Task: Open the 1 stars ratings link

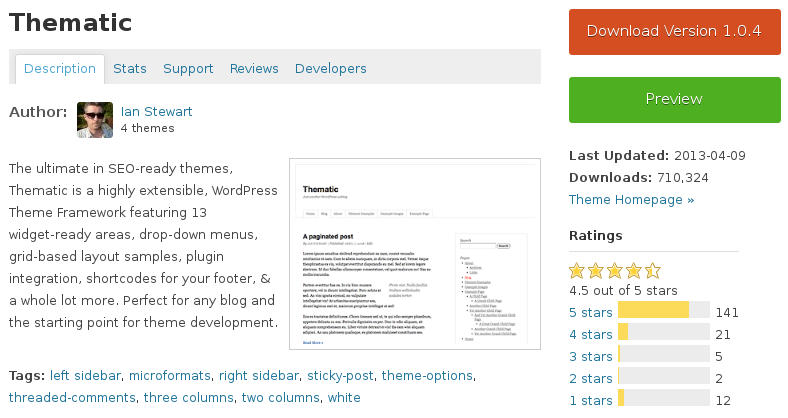Action: click(590, 400)
